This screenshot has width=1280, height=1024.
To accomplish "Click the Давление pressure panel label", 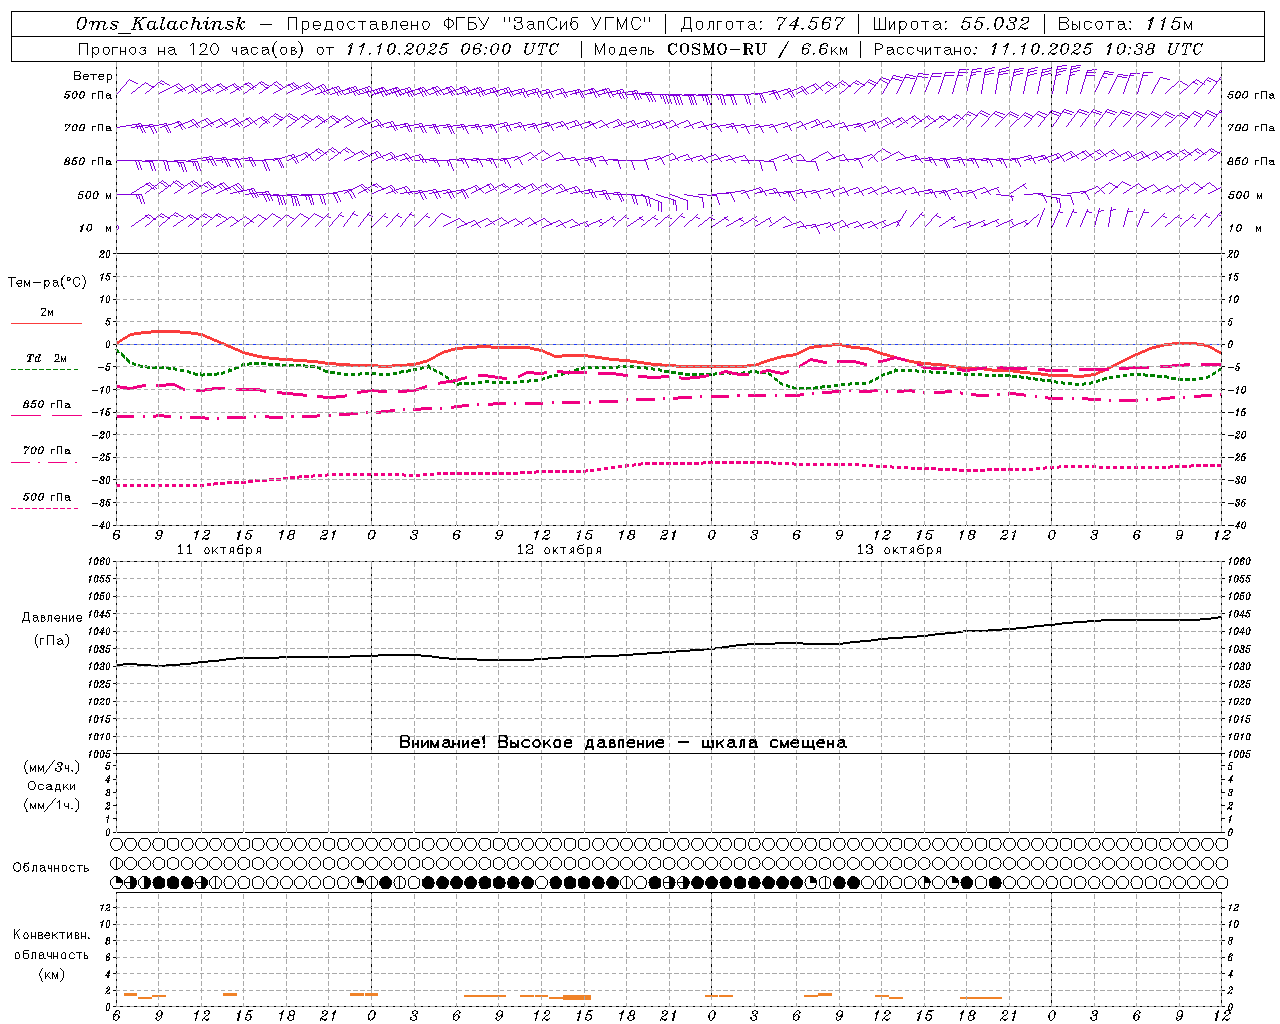I will point(52,618).
